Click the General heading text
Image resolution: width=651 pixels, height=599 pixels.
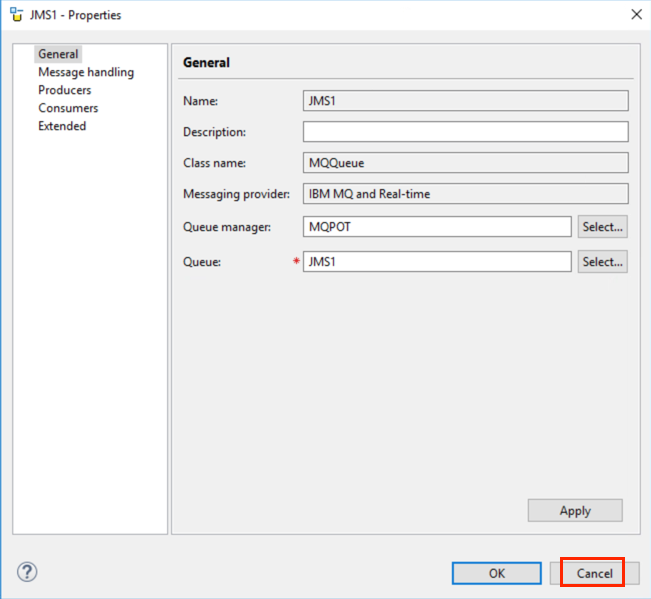click(206, 63)
